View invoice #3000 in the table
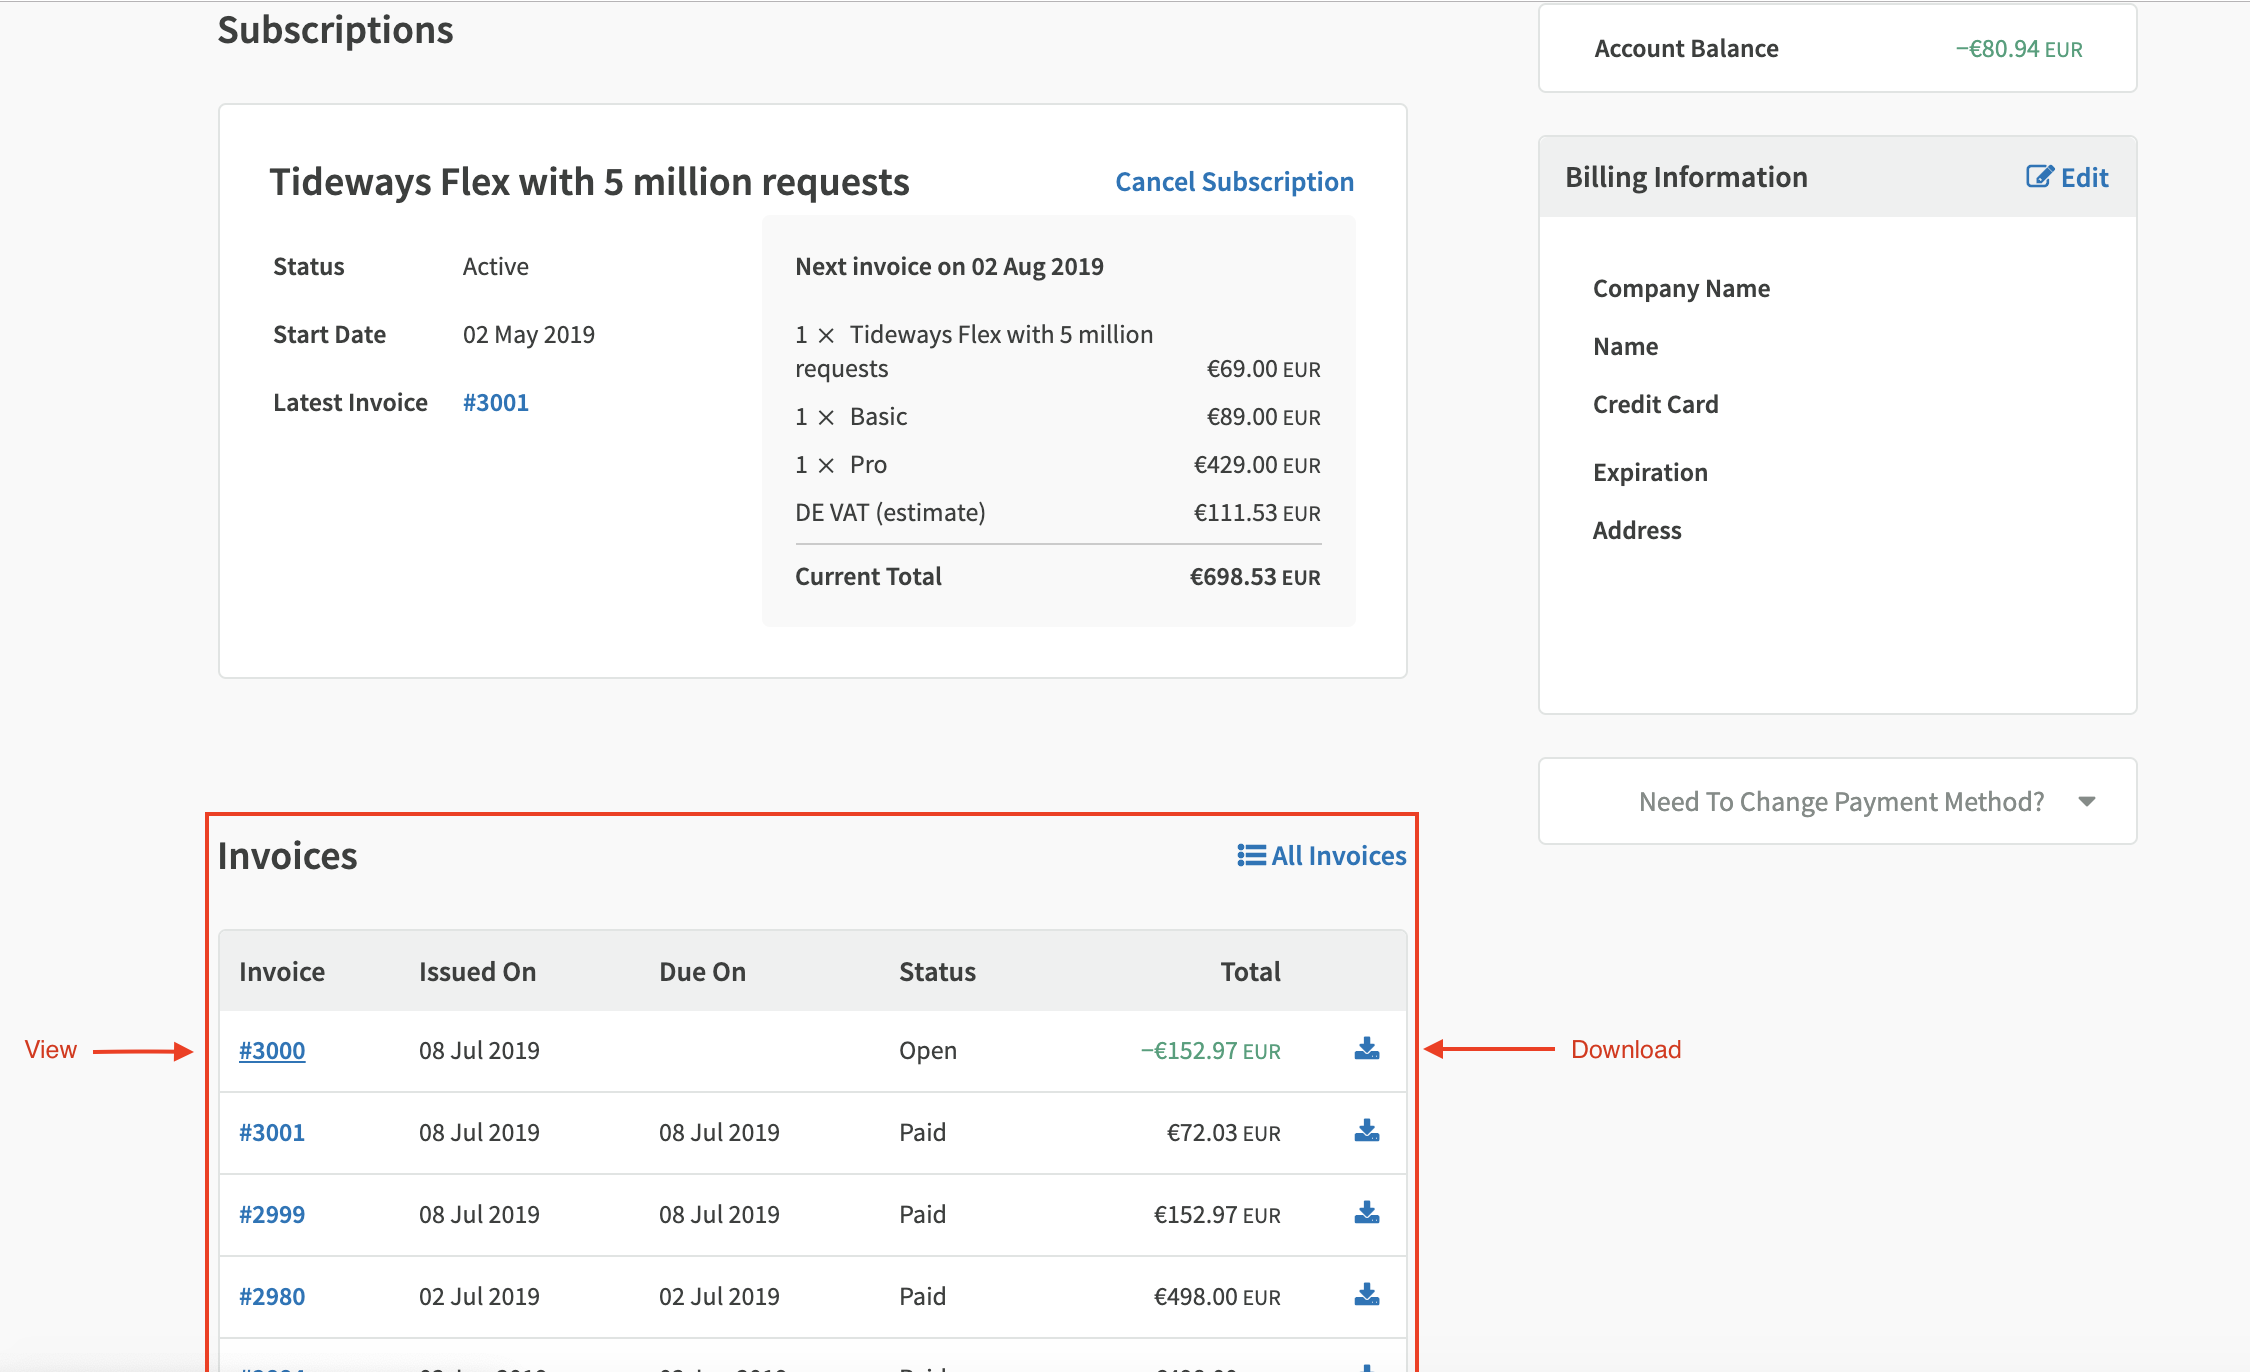 272,1050
